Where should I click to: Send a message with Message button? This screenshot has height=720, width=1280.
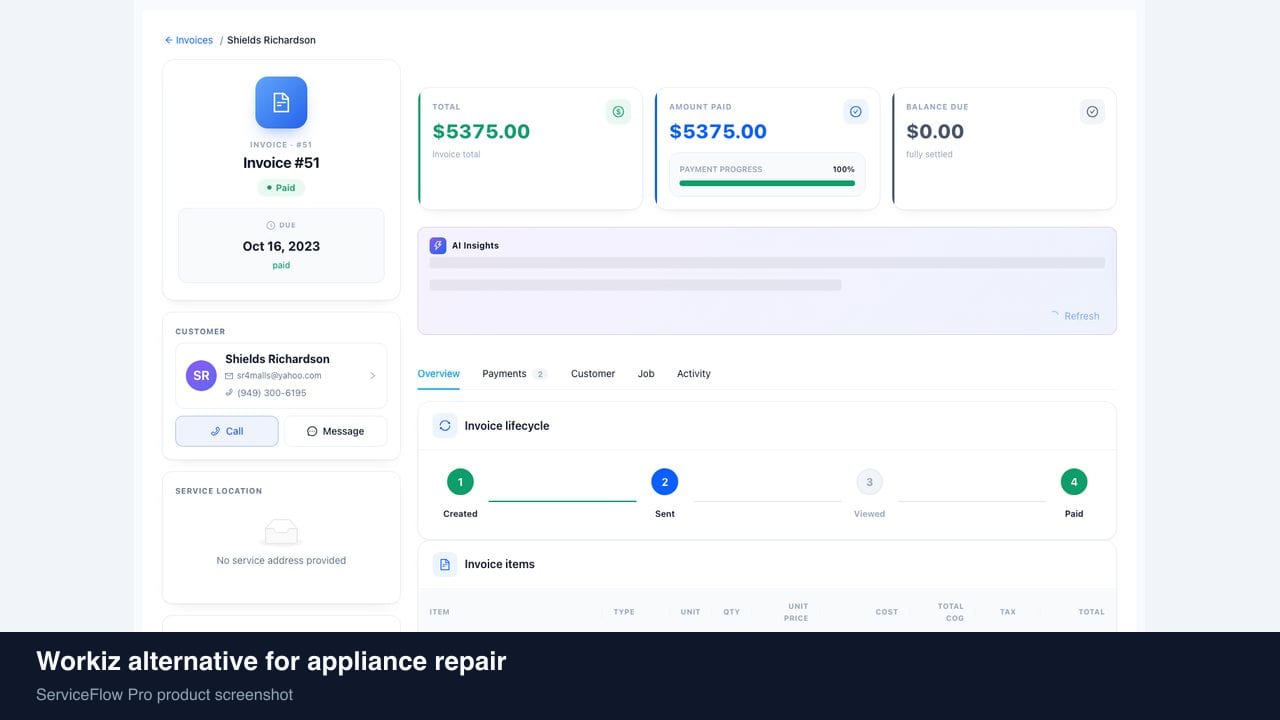tap(335, 431)
